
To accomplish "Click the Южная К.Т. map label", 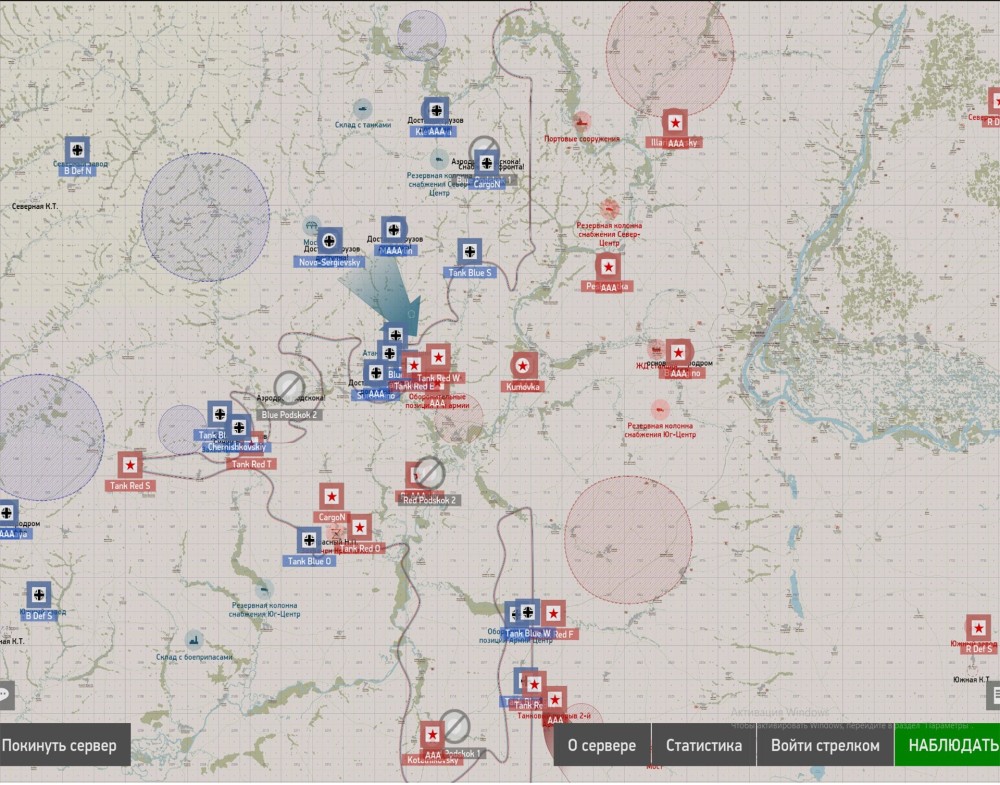I will (971, 680).
